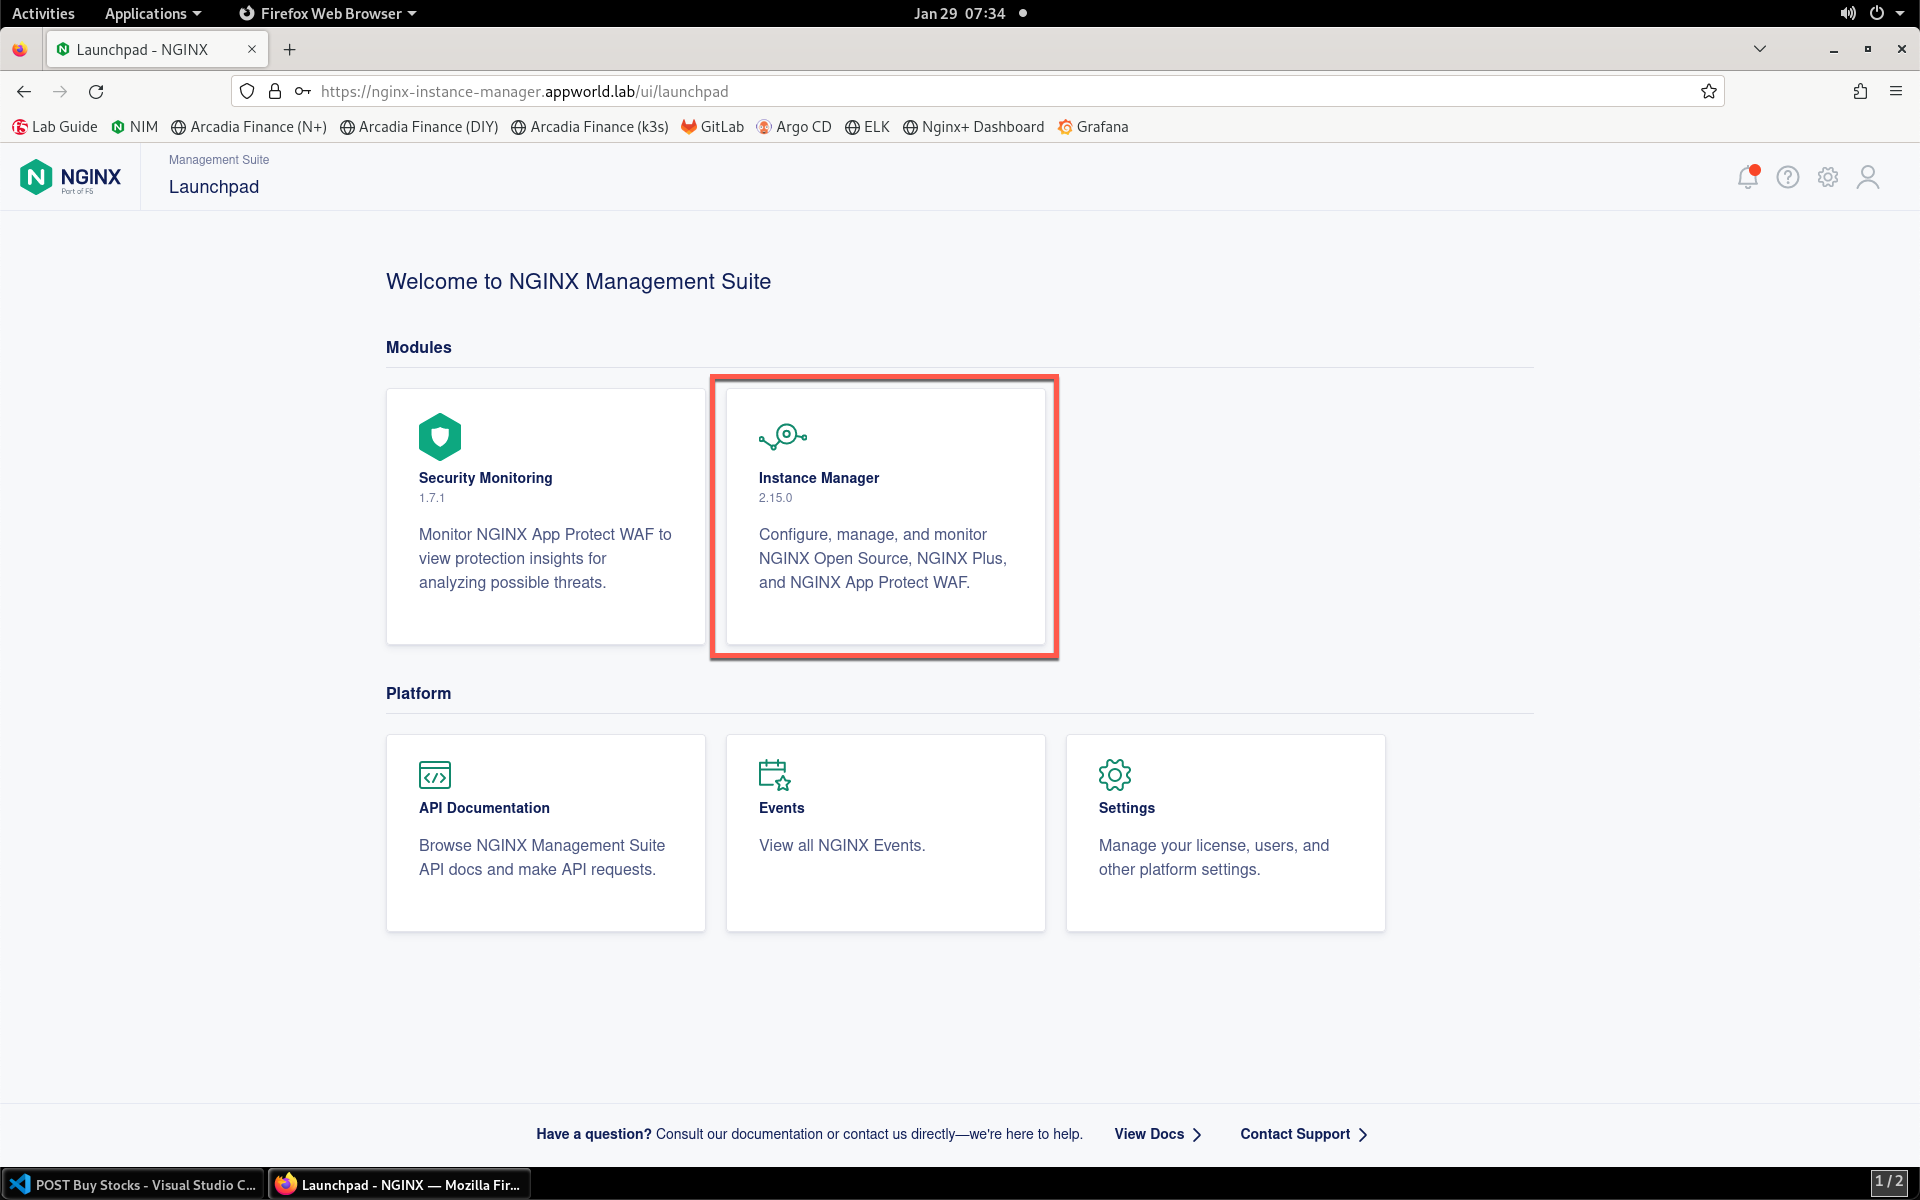1920x1200 pixels.
Task: Click the clock showing Jan 29 07:34
Action: click(959, 13)
